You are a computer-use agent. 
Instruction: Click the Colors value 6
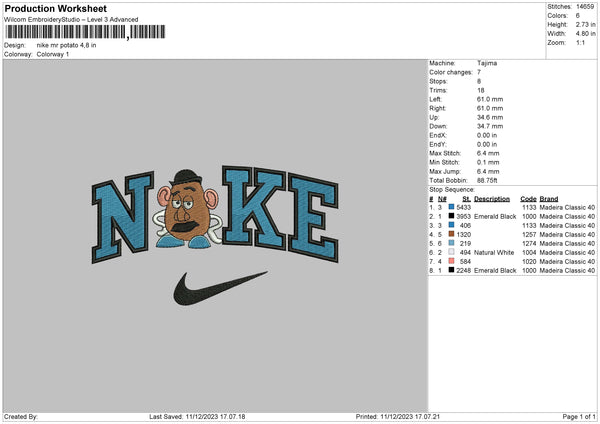click(x=578, y=16)
